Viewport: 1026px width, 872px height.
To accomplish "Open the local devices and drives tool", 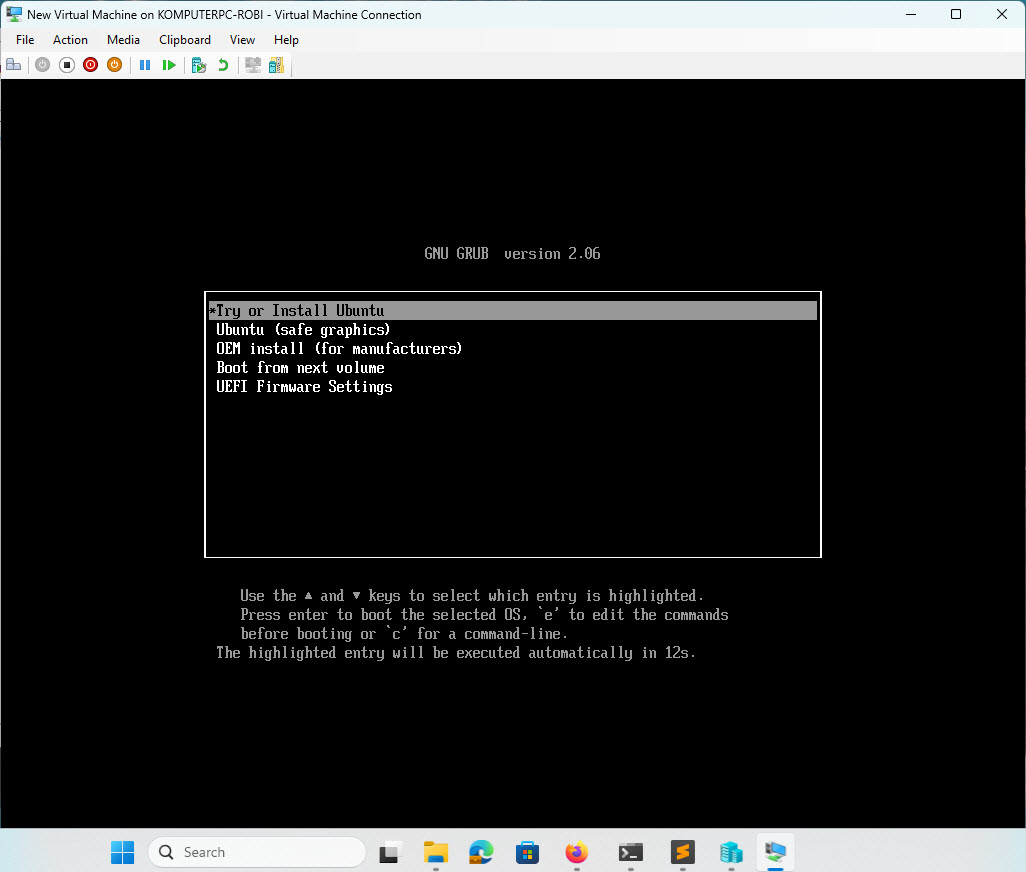I will (276, 64).
